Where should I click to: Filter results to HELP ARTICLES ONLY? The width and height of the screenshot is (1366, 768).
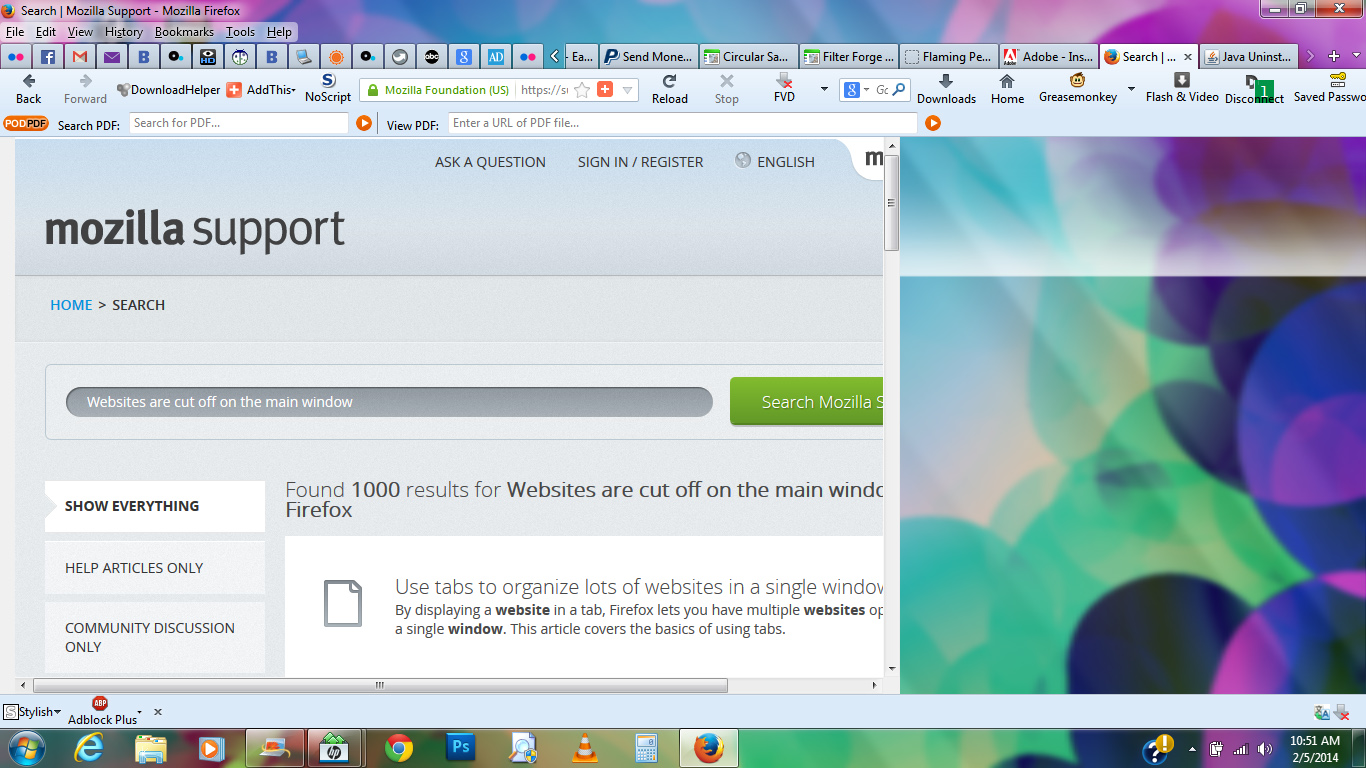click(x=155, y=568)
